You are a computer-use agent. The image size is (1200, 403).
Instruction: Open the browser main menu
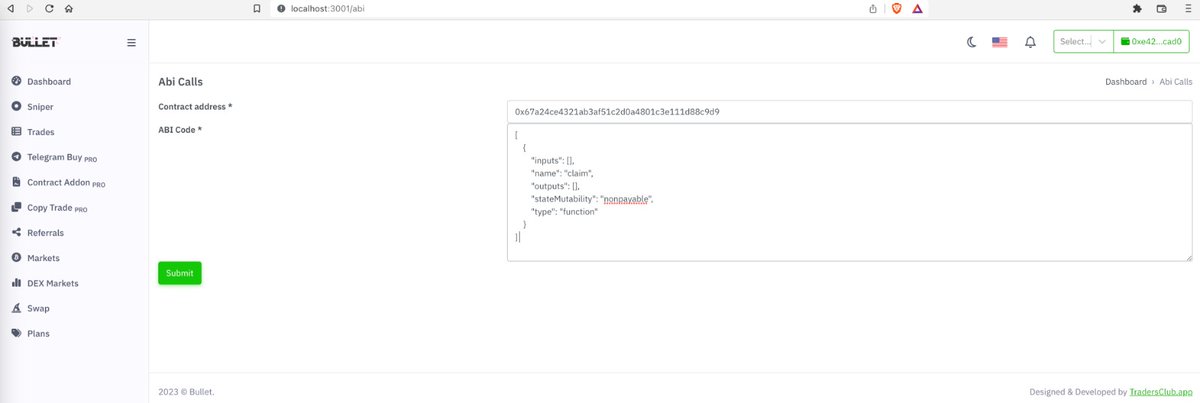(1186, 8)
